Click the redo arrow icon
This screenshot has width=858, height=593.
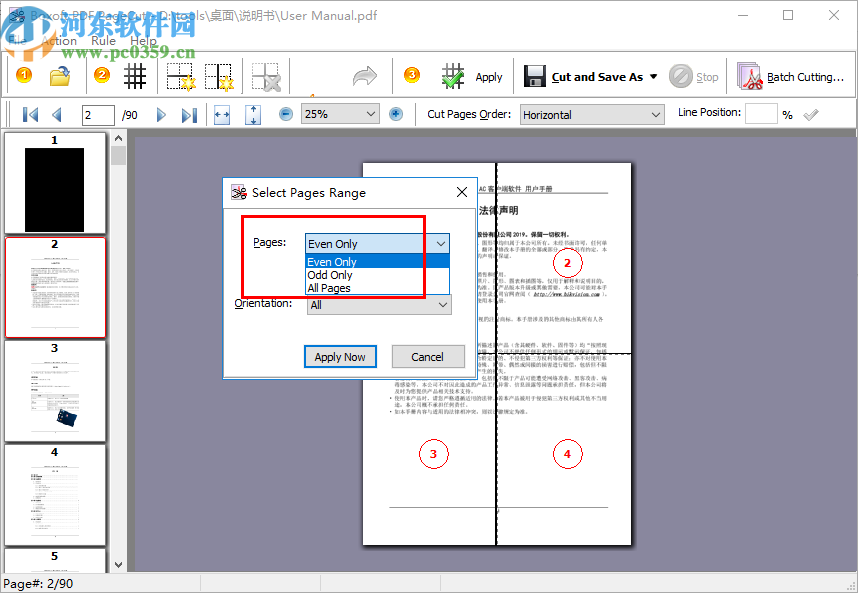coord(363,75)
